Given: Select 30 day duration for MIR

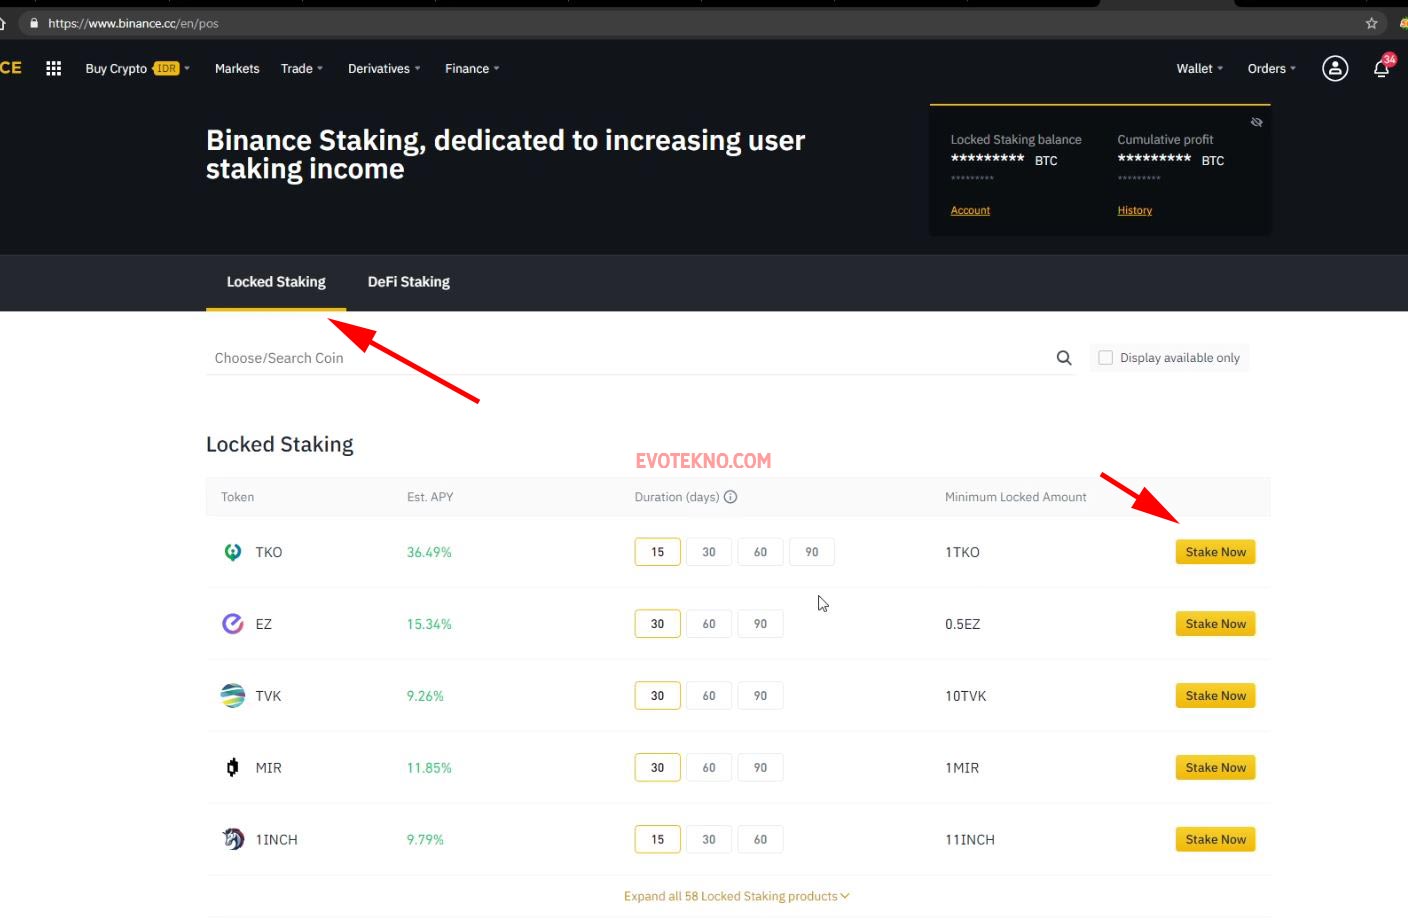Looking at the screenshot, I should [658, 768].
